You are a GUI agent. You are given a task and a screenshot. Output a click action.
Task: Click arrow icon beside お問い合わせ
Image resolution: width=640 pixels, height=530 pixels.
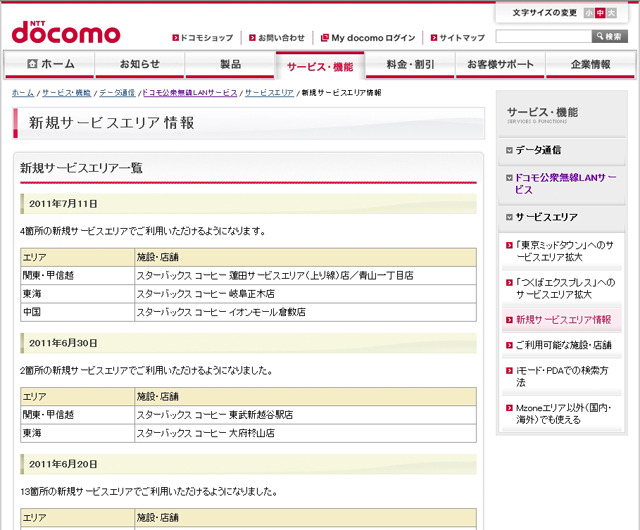250,38
